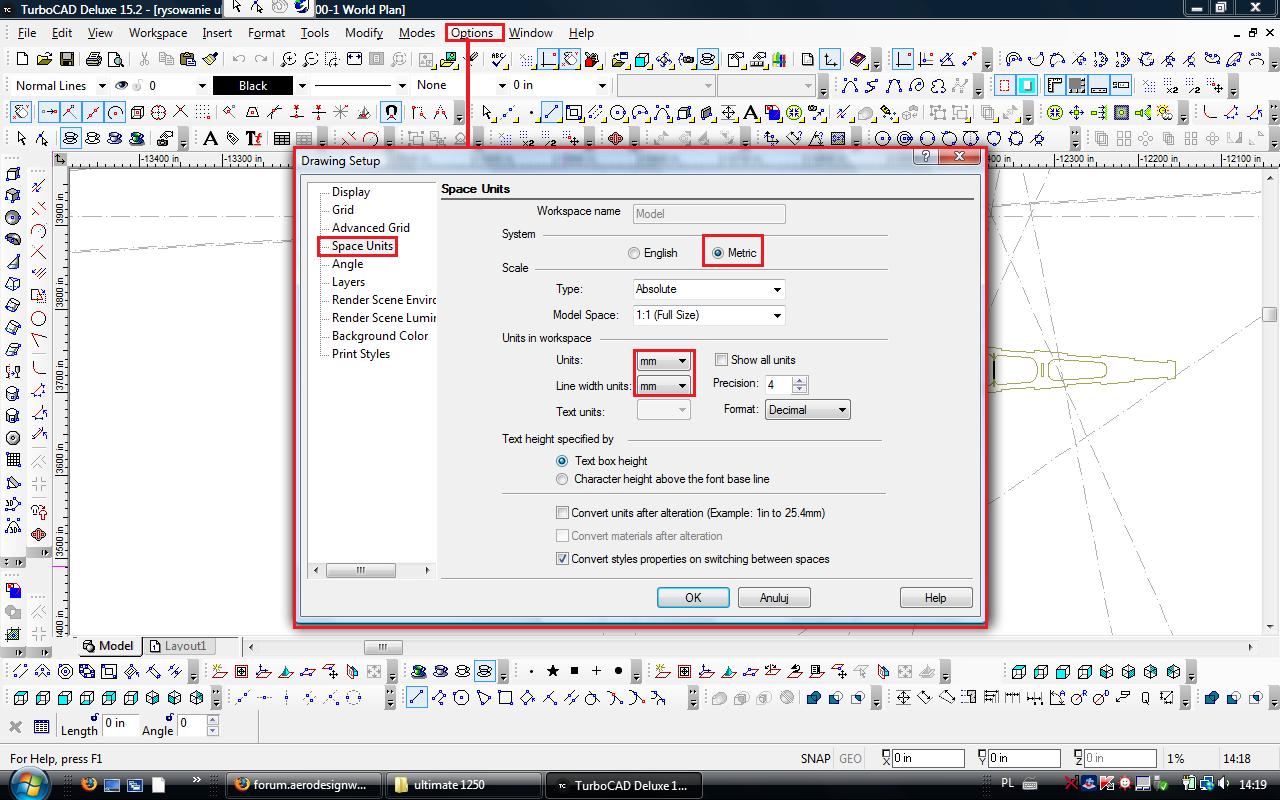1280x800 pixels.
Task: Select the large Text tool 'A' icon
Action: click(210, 138)
